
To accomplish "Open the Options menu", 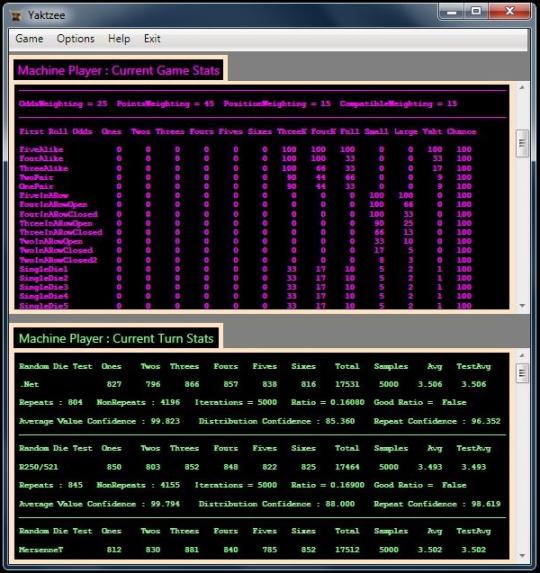I will (76, 39).
